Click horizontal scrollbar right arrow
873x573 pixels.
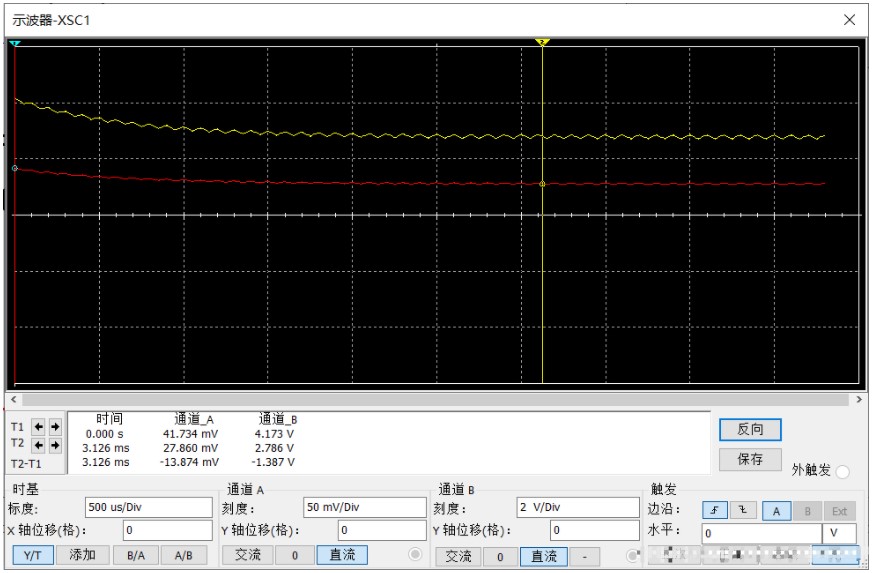coord(860,399)
